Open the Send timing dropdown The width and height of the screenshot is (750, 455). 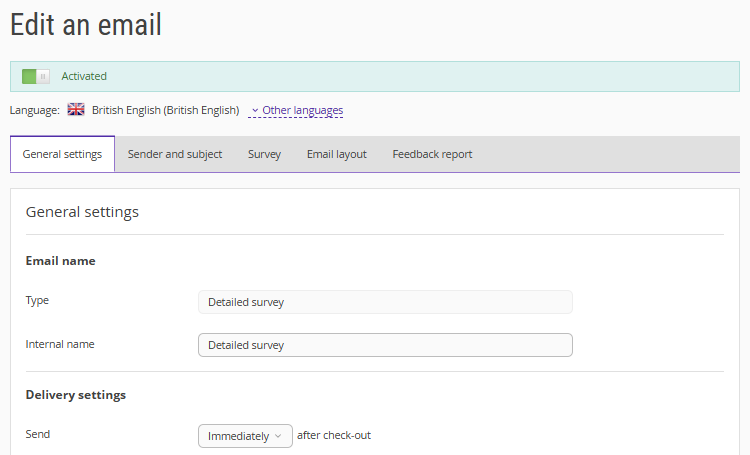pyautogui.click(x=244, y=436)
